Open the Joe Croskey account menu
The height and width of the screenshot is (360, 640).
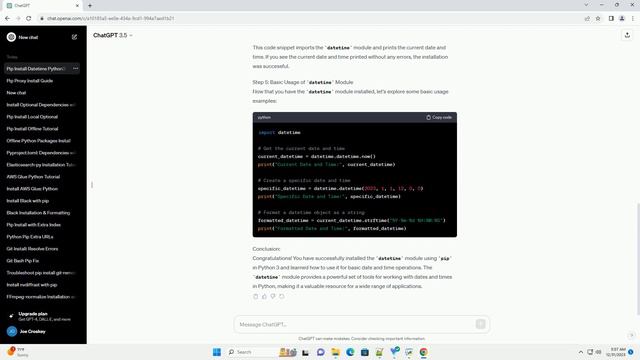(42, 331)
